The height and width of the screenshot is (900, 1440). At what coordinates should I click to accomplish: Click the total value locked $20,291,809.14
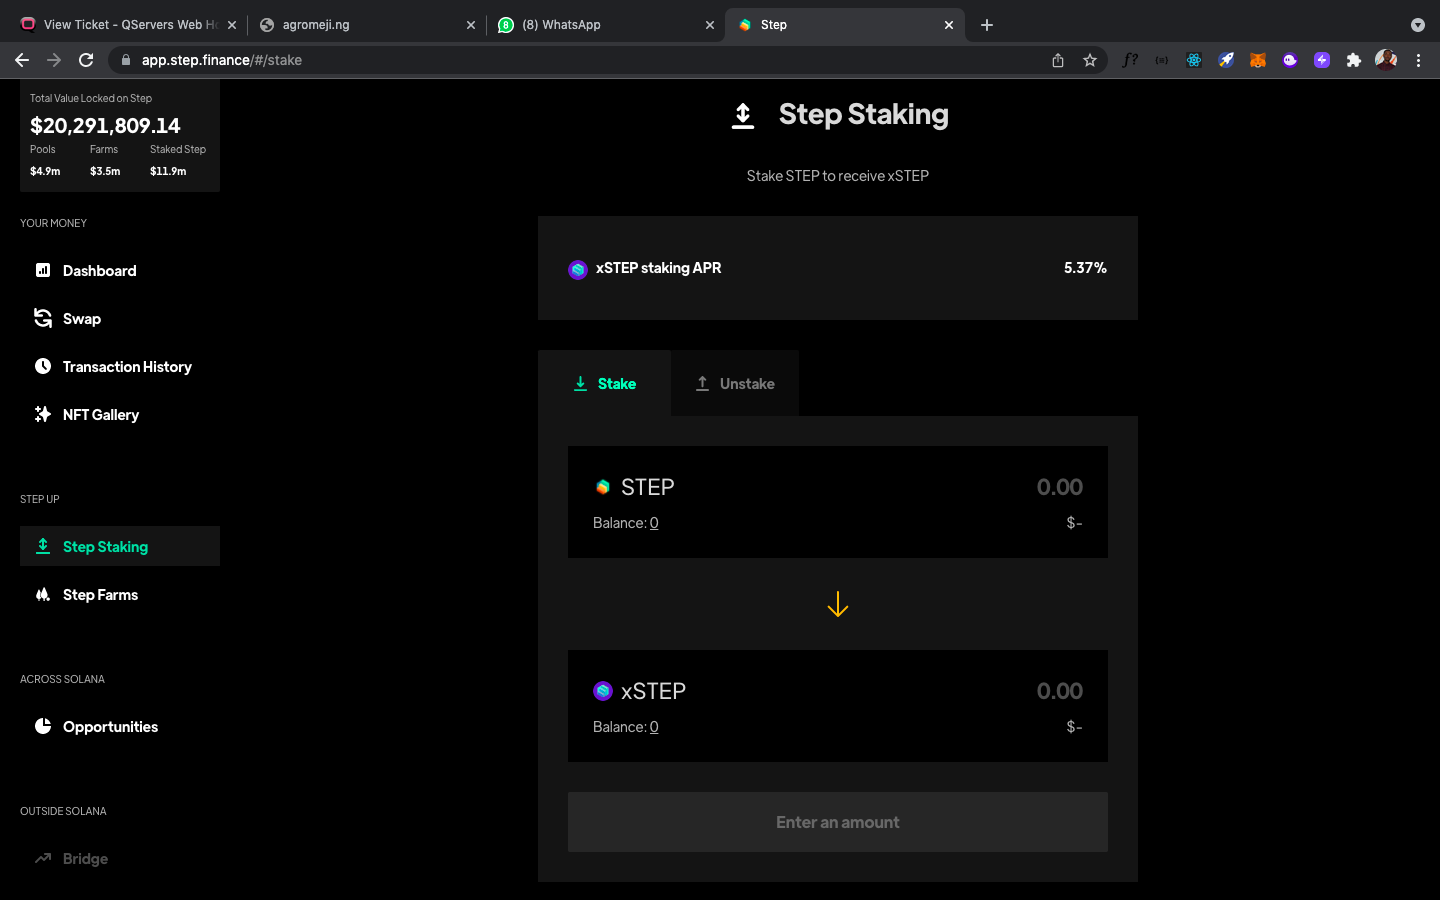(105, 125)
